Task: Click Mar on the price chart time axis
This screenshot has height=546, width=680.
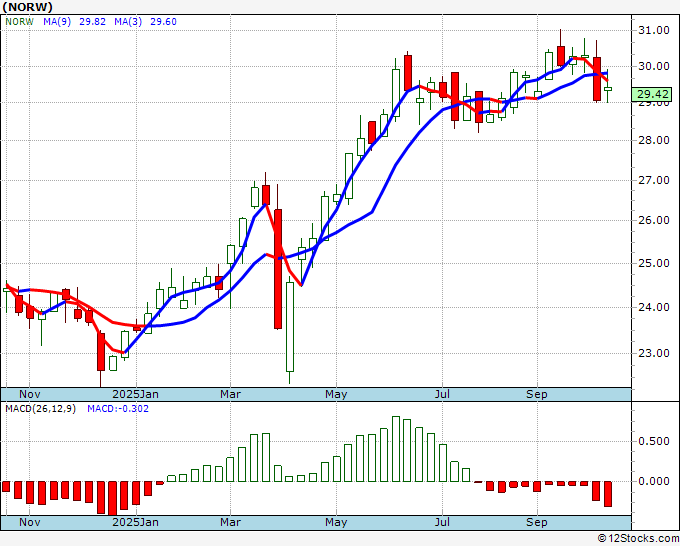Action: point(230,394)
